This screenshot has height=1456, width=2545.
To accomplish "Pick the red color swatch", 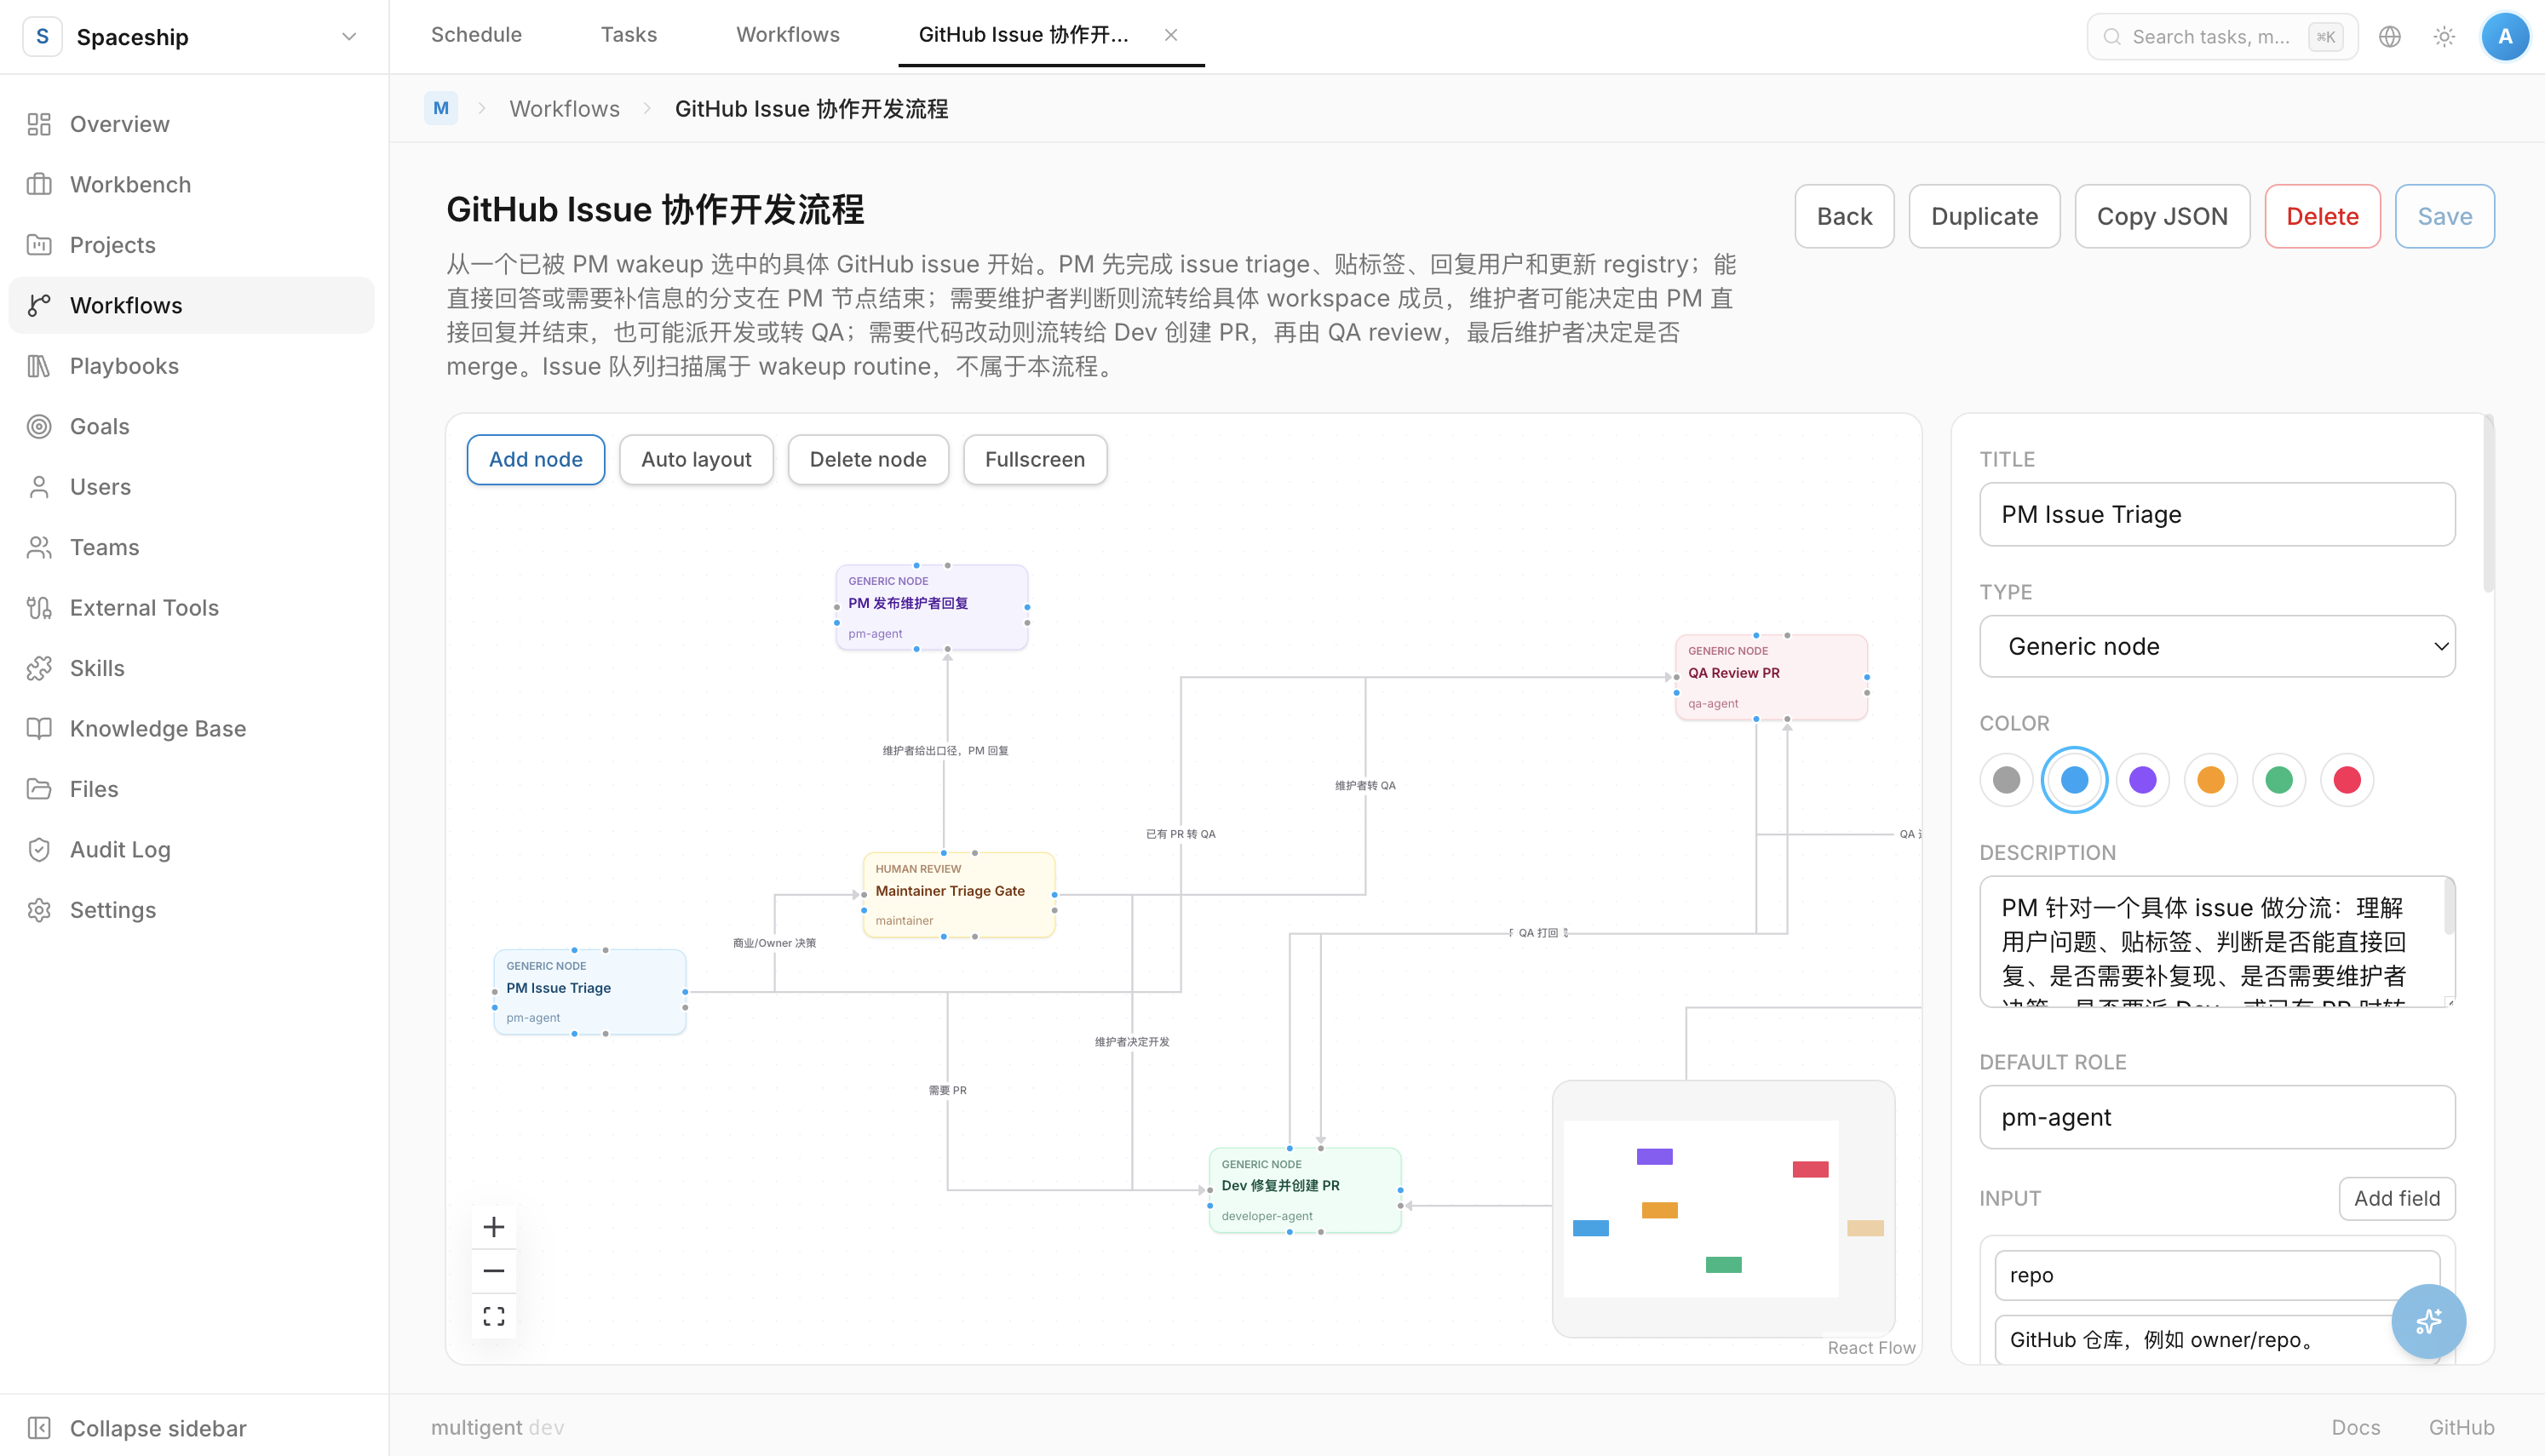I will (x=2347, y=780).
